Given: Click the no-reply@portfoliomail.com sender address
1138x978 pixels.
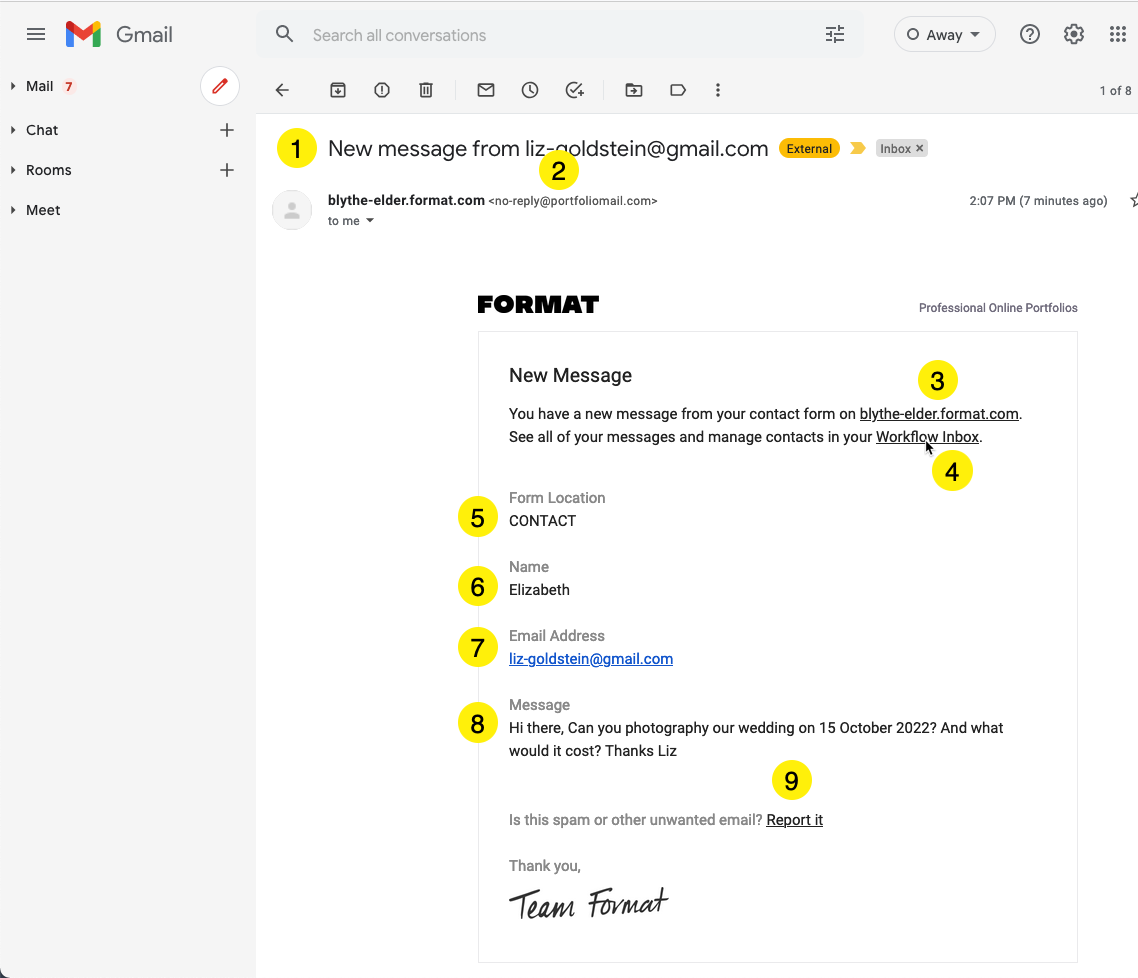Looking at the screenshot, I should [573, 201].
